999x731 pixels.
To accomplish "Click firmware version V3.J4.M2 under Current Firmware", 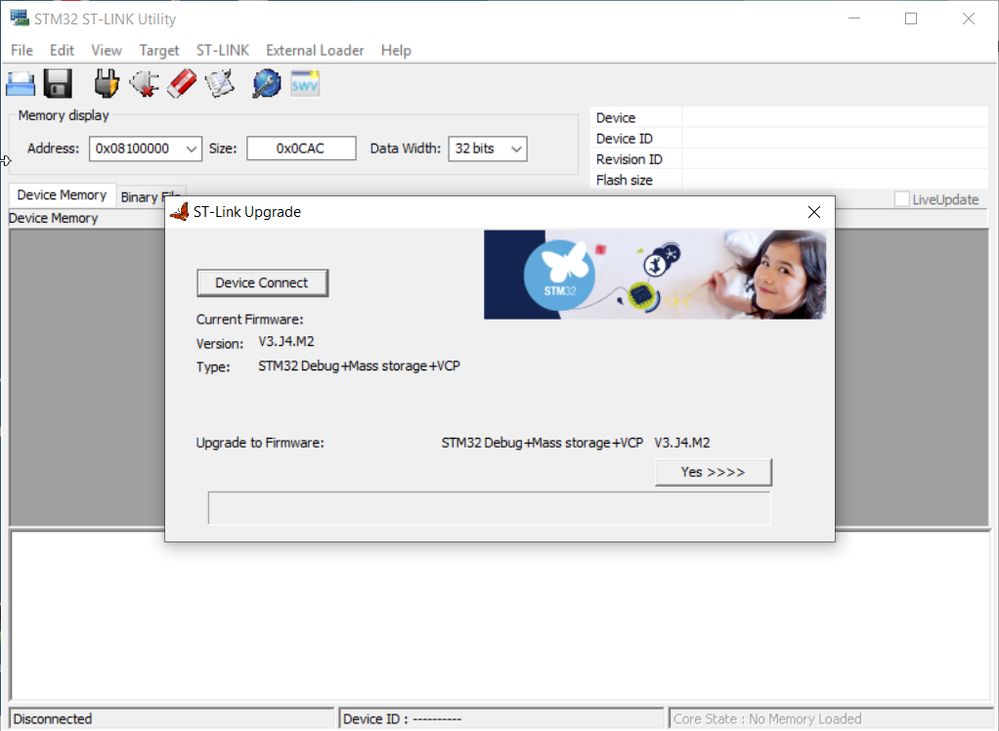I will [x=286, y=342].
